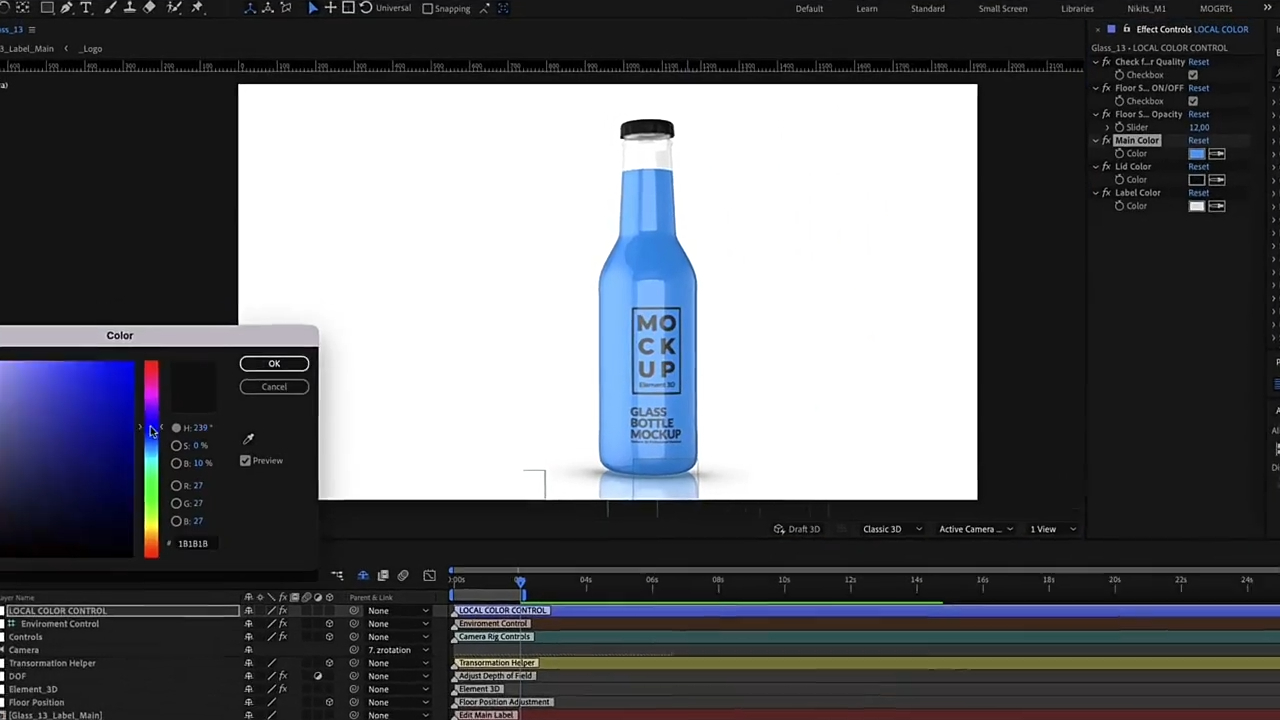Select the Eraser tool
This screenshot has height=720, width=1280.
click(149, 8)
